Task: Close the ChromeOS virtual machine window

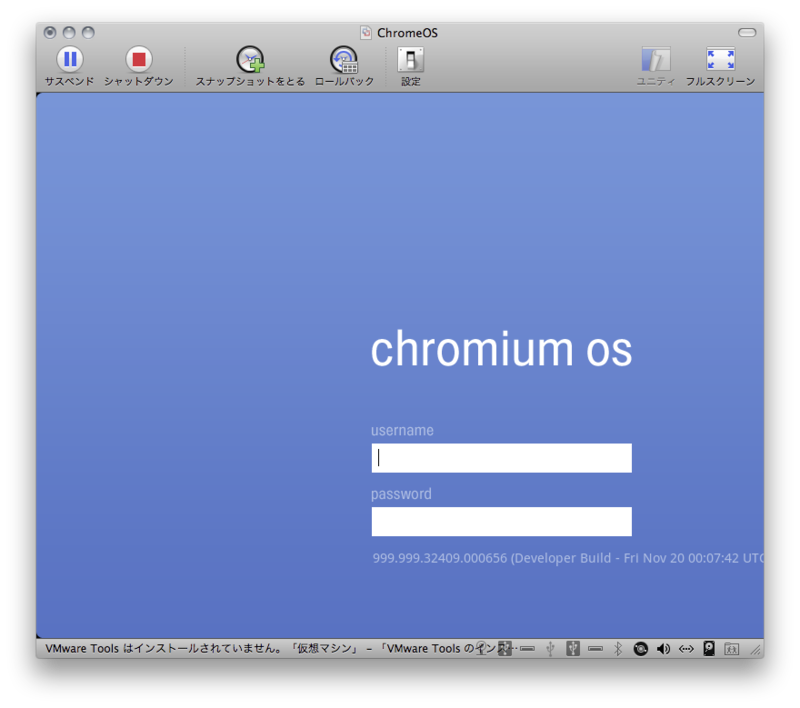Action: [50, 33]
